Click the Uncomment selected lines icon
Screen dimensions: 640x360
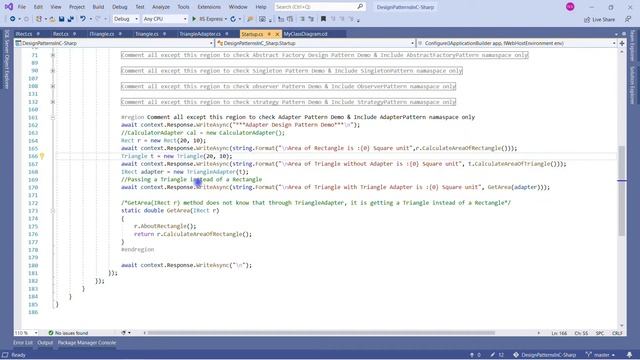[311, 19]
